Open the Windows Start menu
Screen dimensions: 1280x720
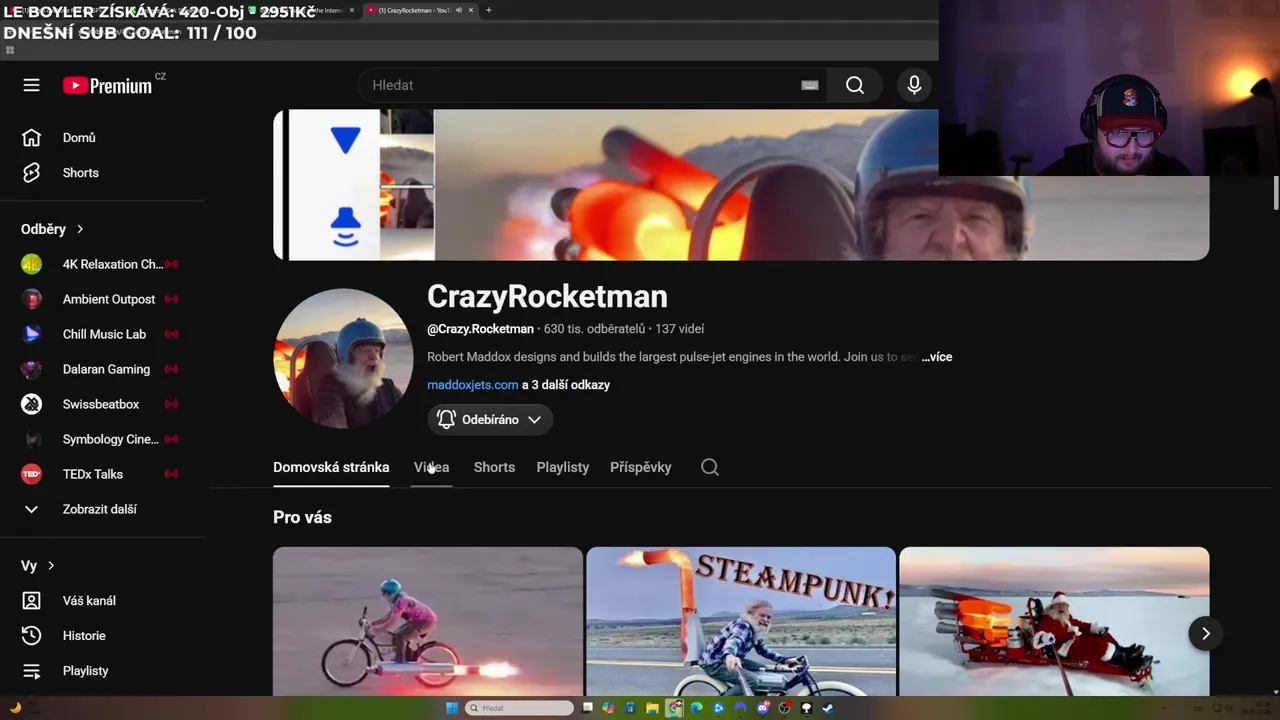point(452,708)
